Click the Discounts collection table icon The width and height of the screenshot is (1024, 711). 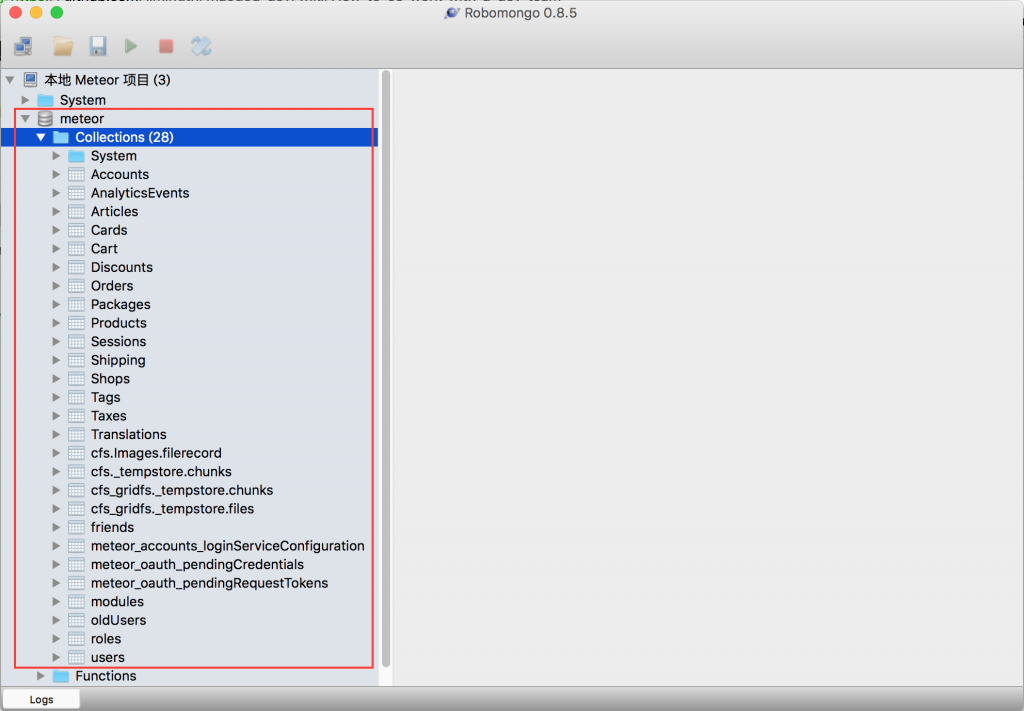coord(76,267)
